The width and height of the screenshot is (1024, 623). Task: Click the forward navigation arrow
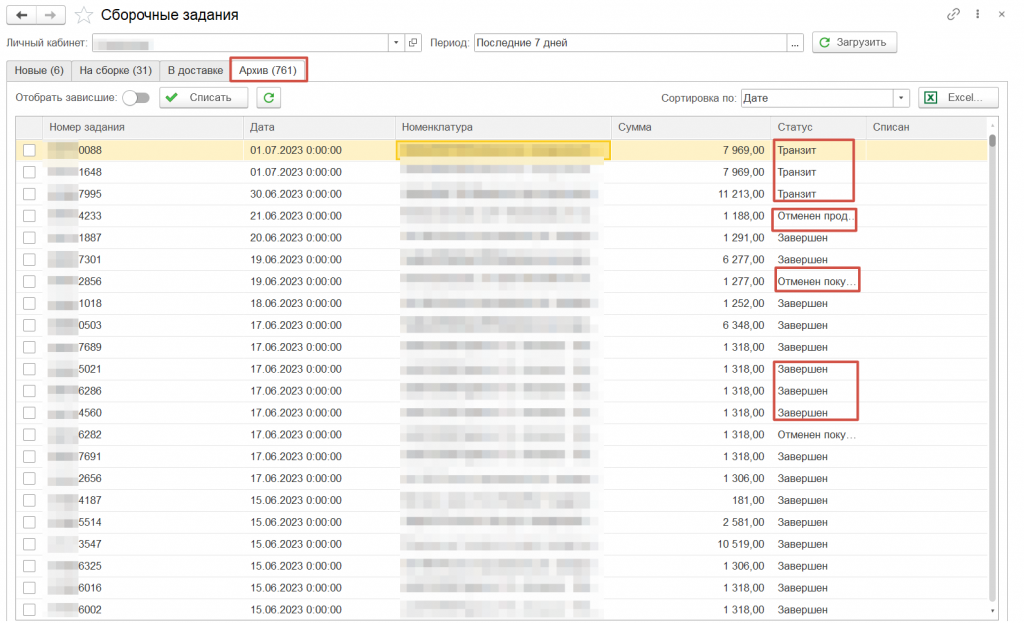click(x=52, y=15)
